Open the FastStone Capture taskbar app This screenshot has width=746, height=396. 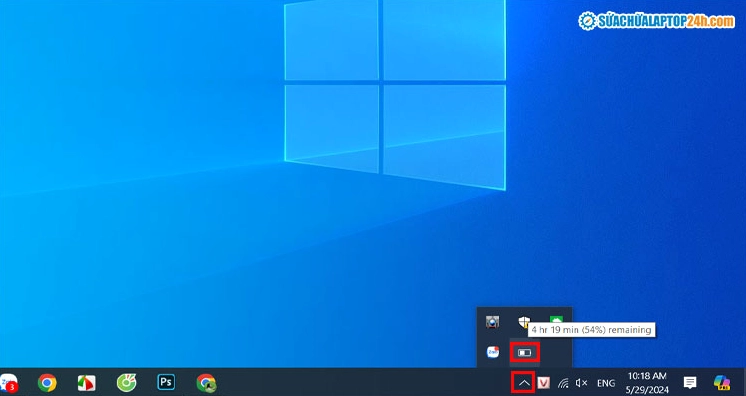coord(87,383)
